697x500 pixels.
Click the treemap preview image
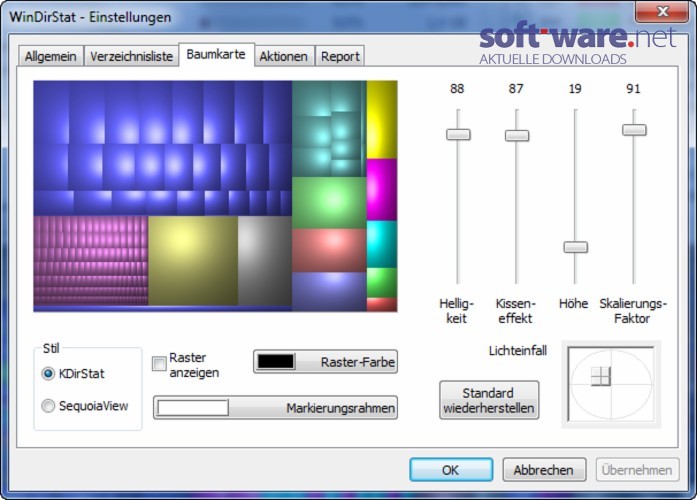(x=215, y=196)
